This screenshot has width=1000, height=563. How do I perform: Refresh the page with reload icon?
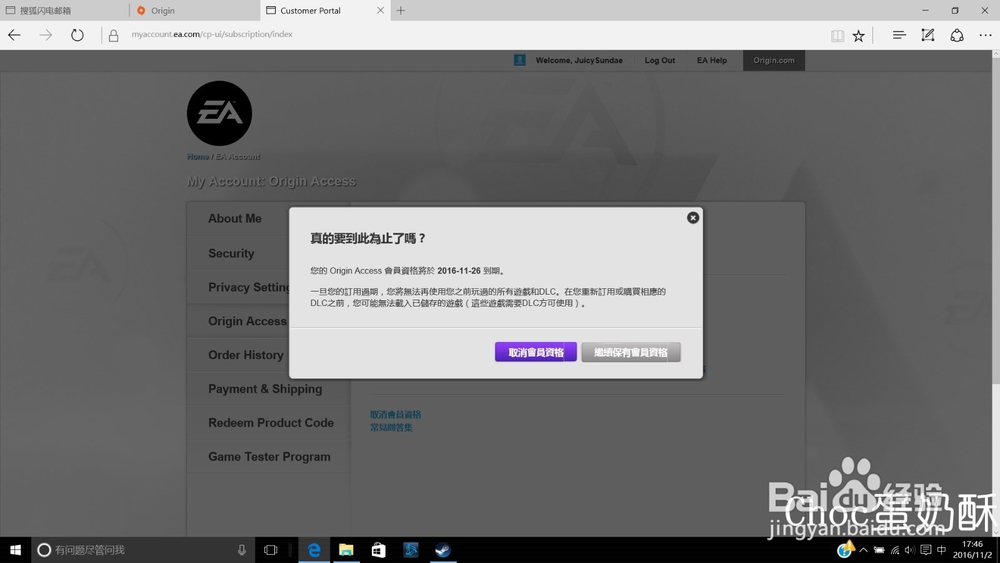pos(77,35)
